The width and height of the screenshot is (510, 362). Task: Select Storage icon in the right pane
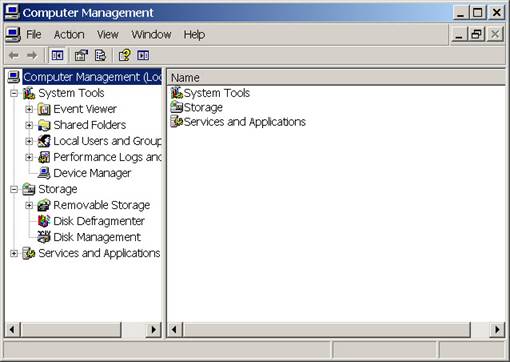[177, 107]
